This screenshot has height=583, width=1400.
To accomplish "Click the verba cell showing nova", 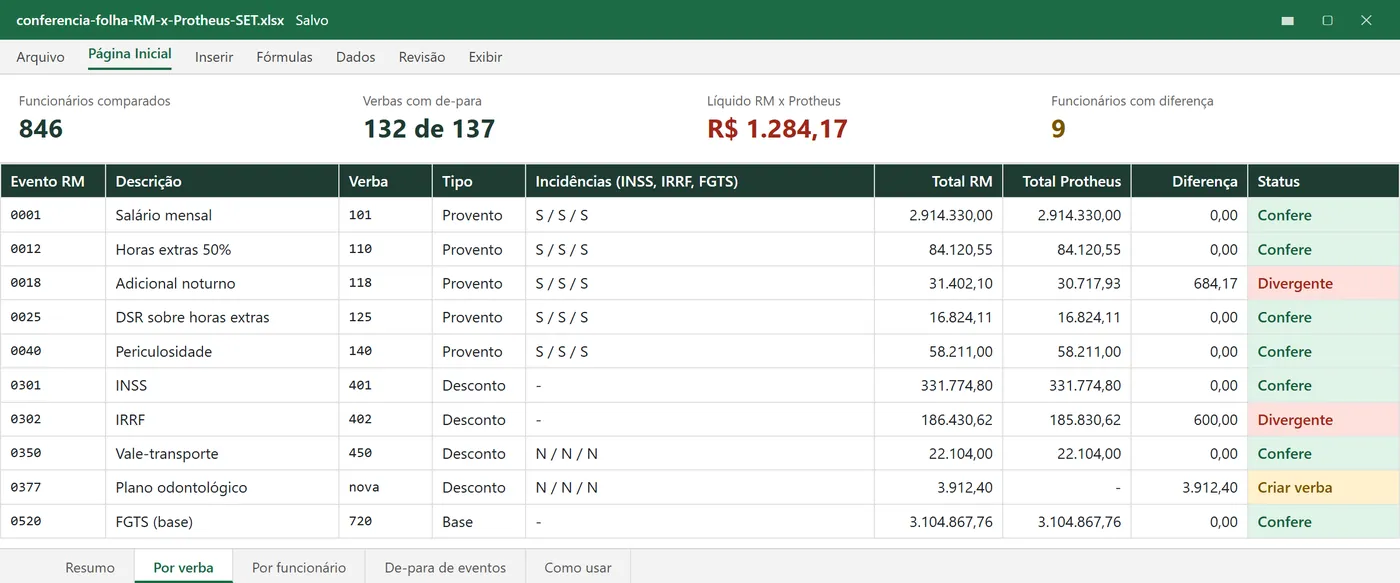I will click(385, 487).
